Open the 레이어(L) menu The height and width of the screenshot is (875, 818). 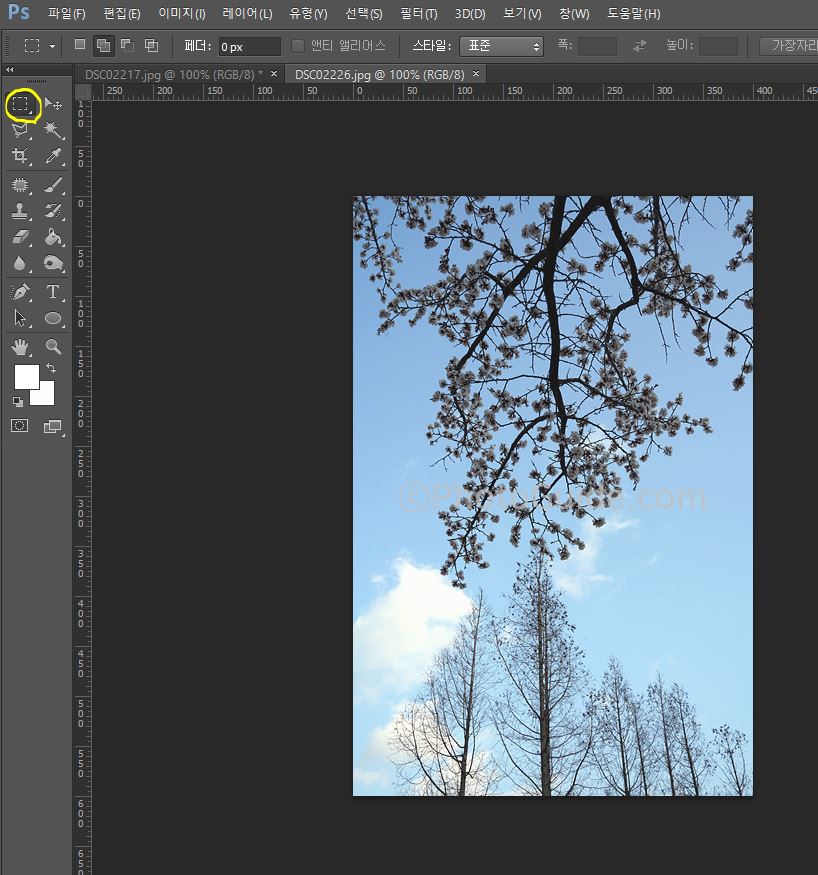pyautogui.click(x=247, y=13)
